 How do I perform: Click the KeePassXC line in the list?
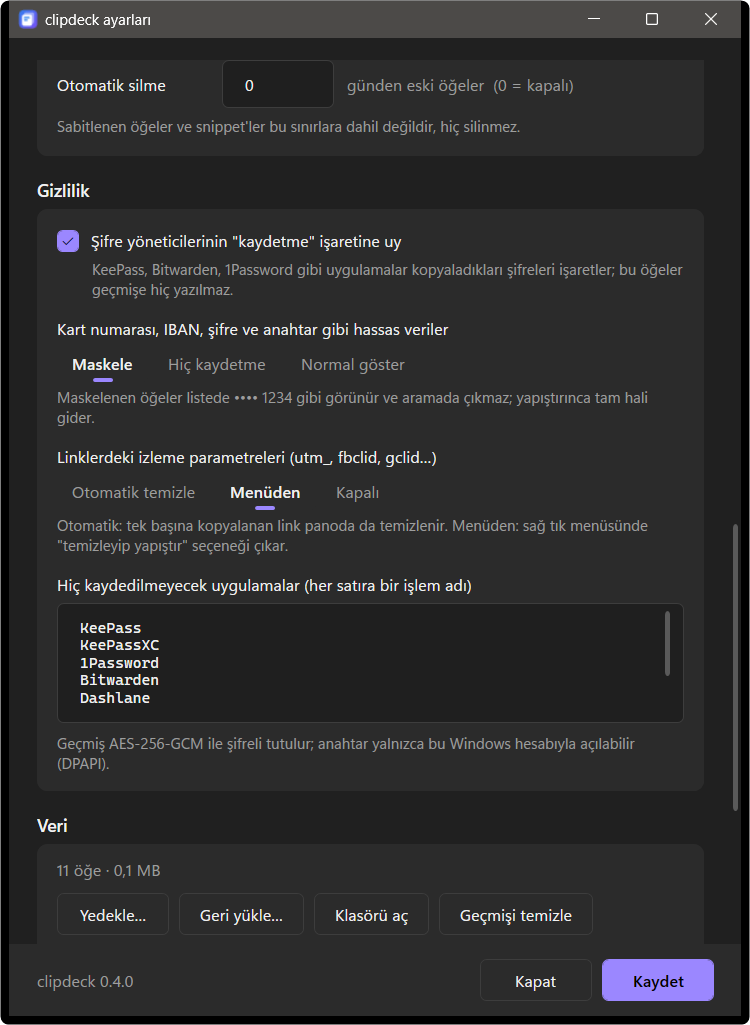tap(120, 645)
